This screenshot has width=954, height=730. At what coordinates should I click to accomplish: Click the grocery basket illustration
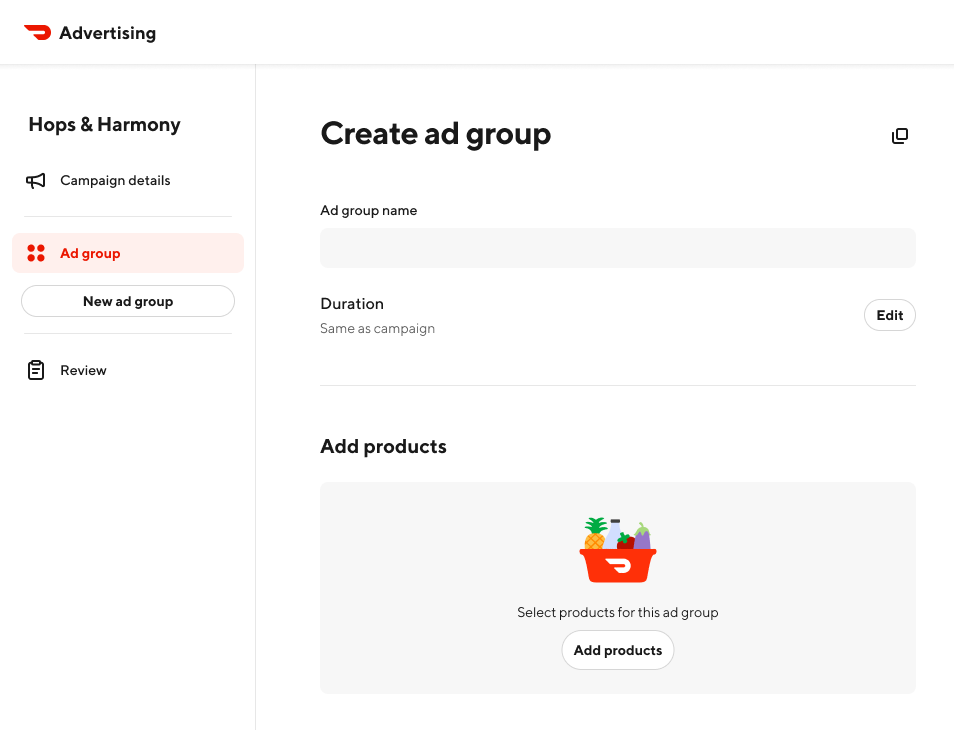pos(618,548)
